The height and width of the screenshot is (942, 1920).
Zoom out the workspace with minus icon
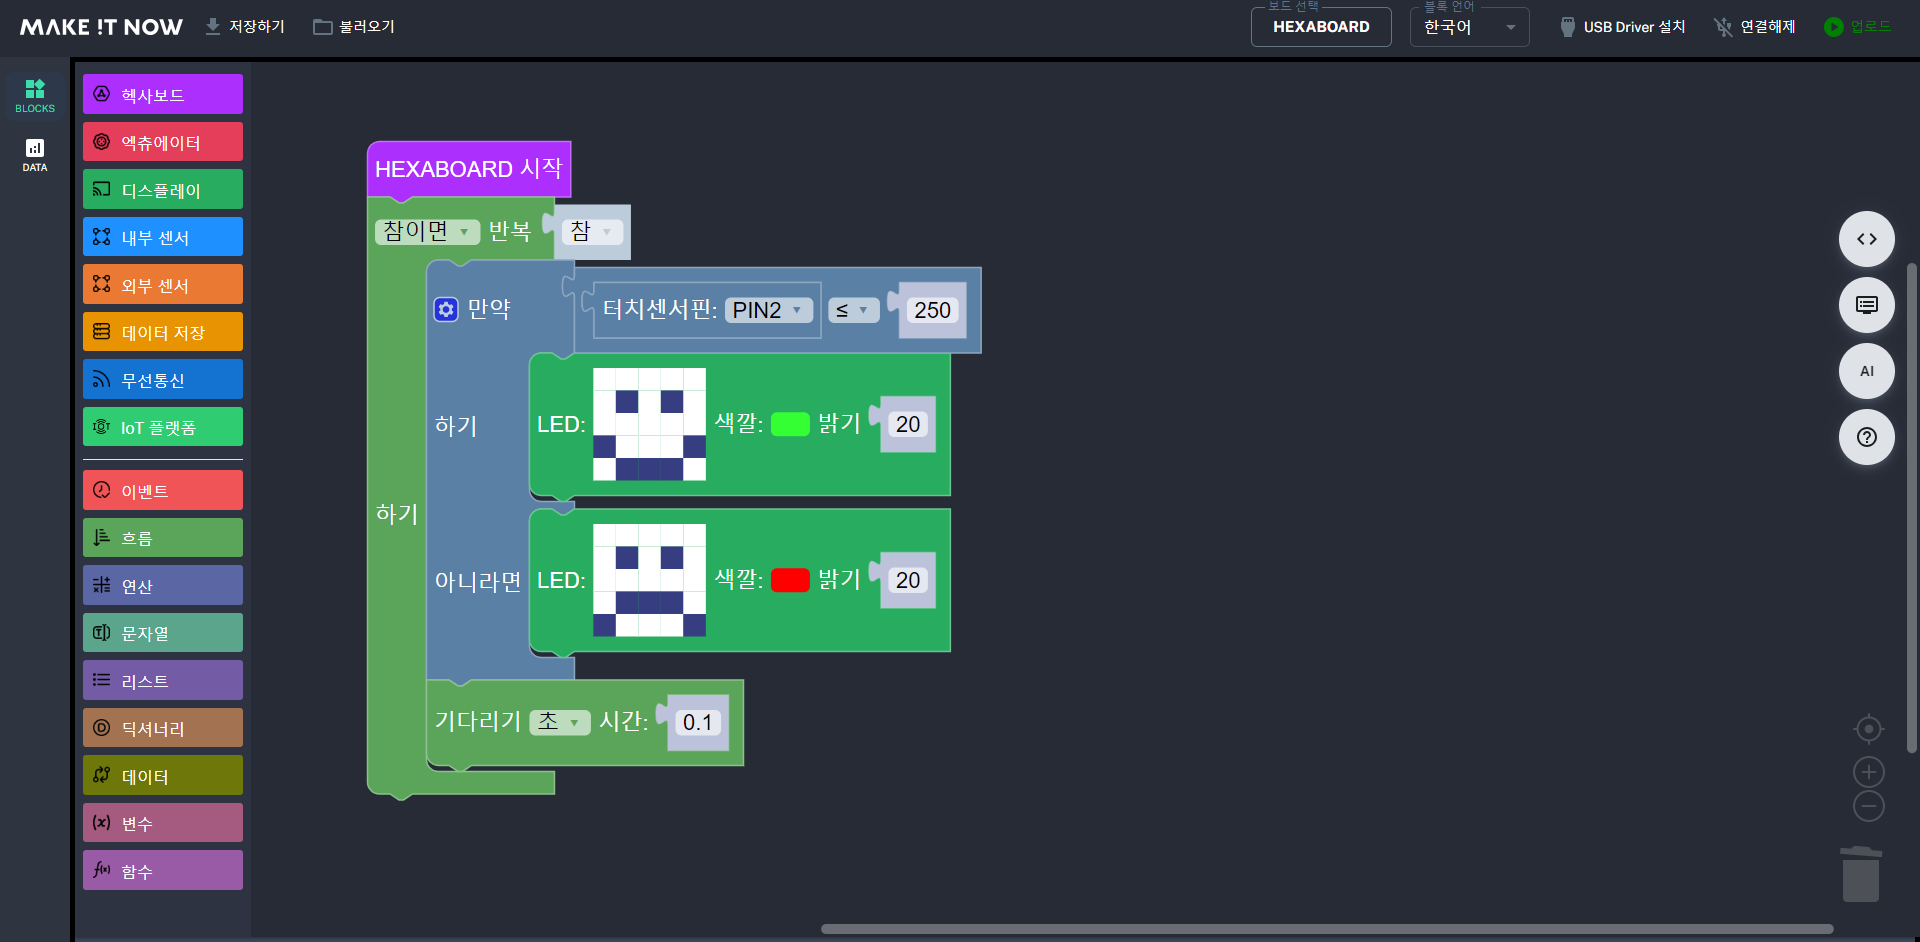(1869, 806)
